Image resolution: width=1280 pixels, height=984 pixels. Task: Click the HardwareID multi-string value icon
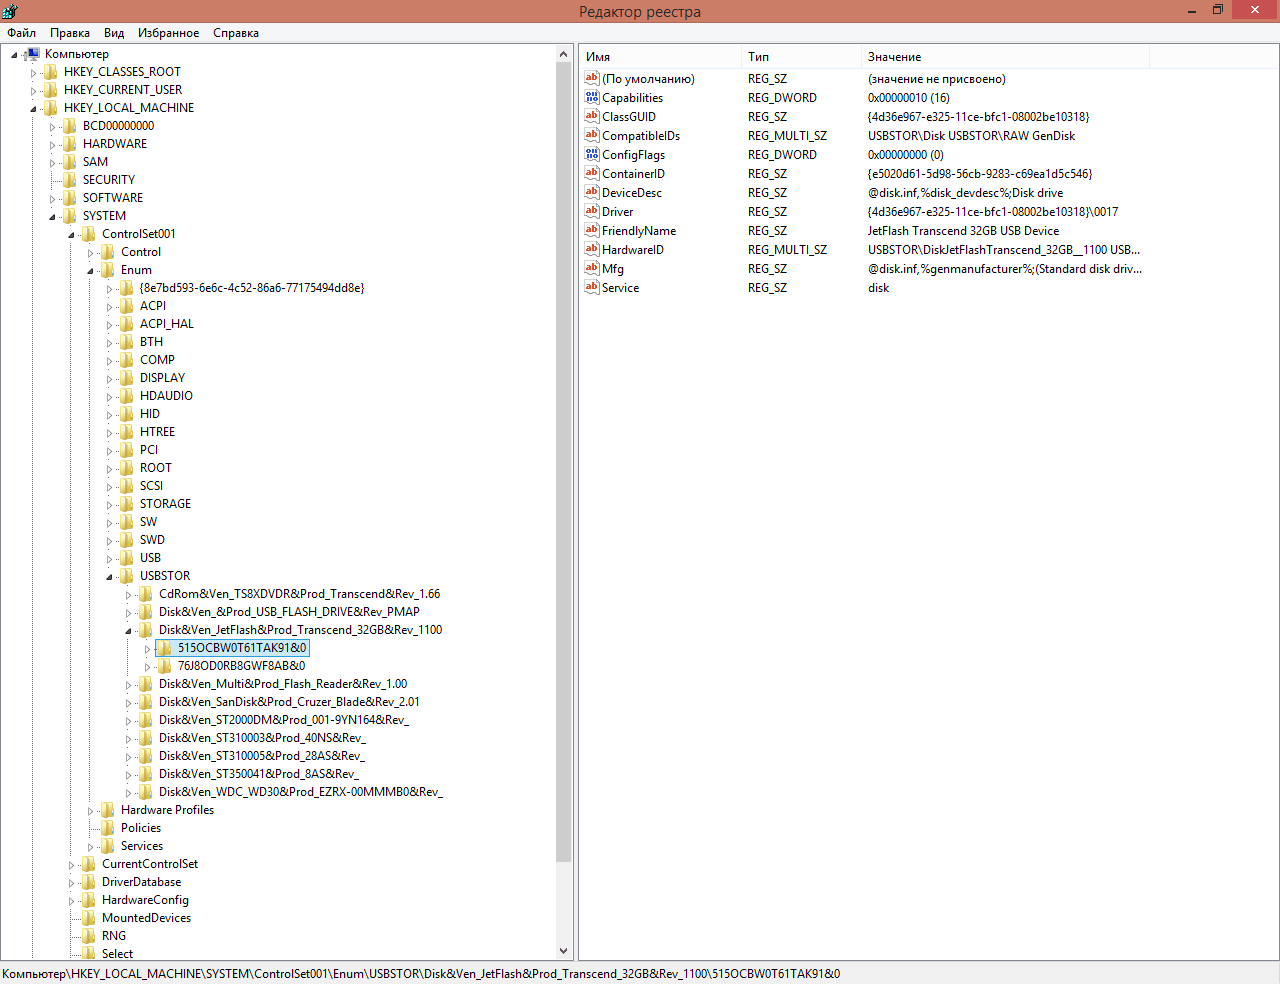(592, 250)
